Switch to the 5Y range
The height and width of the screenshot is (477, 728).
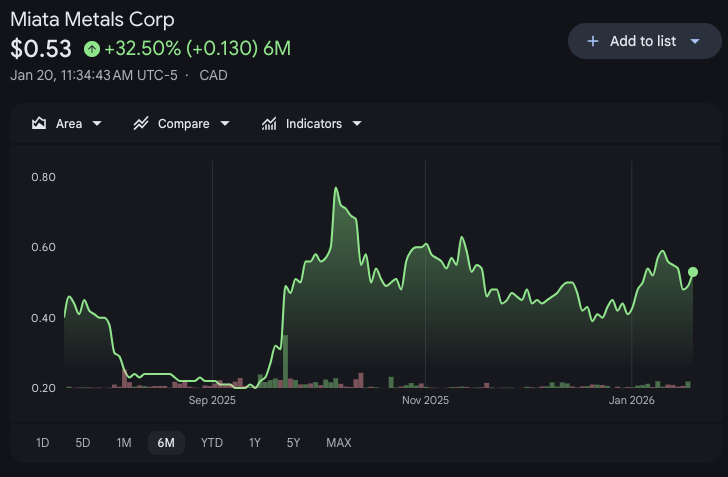[x=293, y=443]
